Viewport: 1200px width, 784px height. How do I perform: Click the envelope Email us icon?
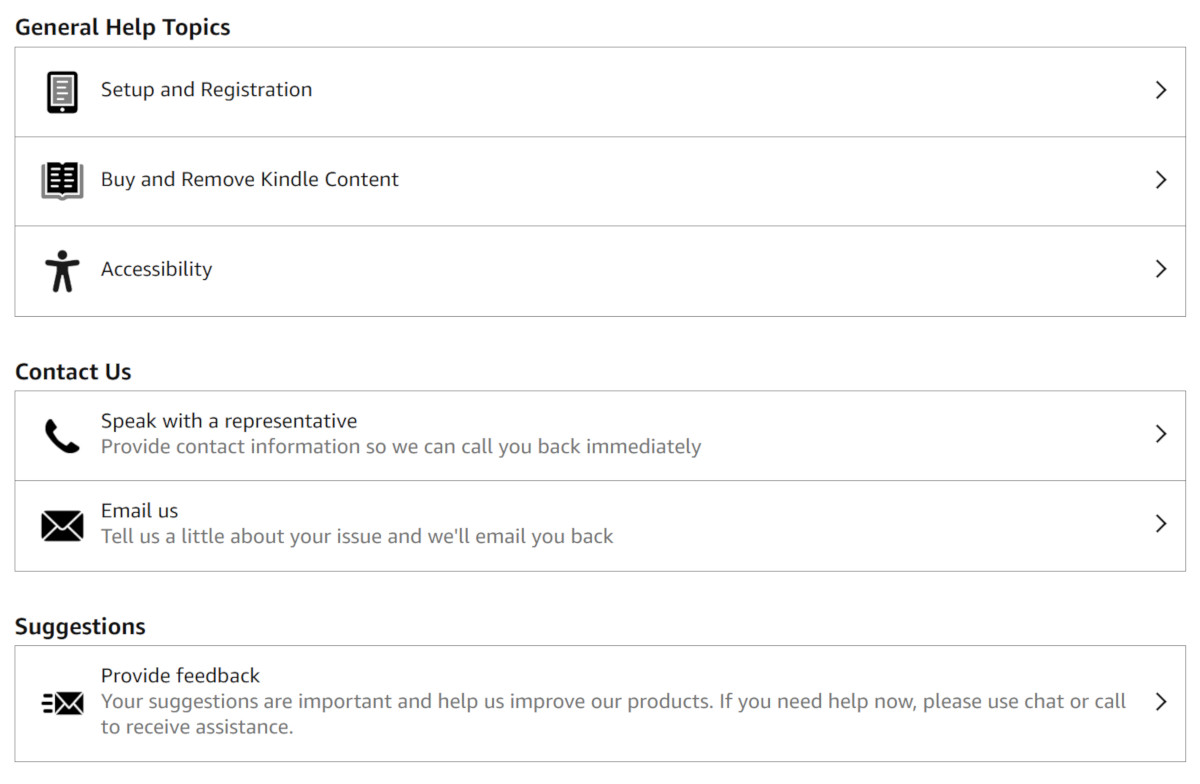pos(62,525)
